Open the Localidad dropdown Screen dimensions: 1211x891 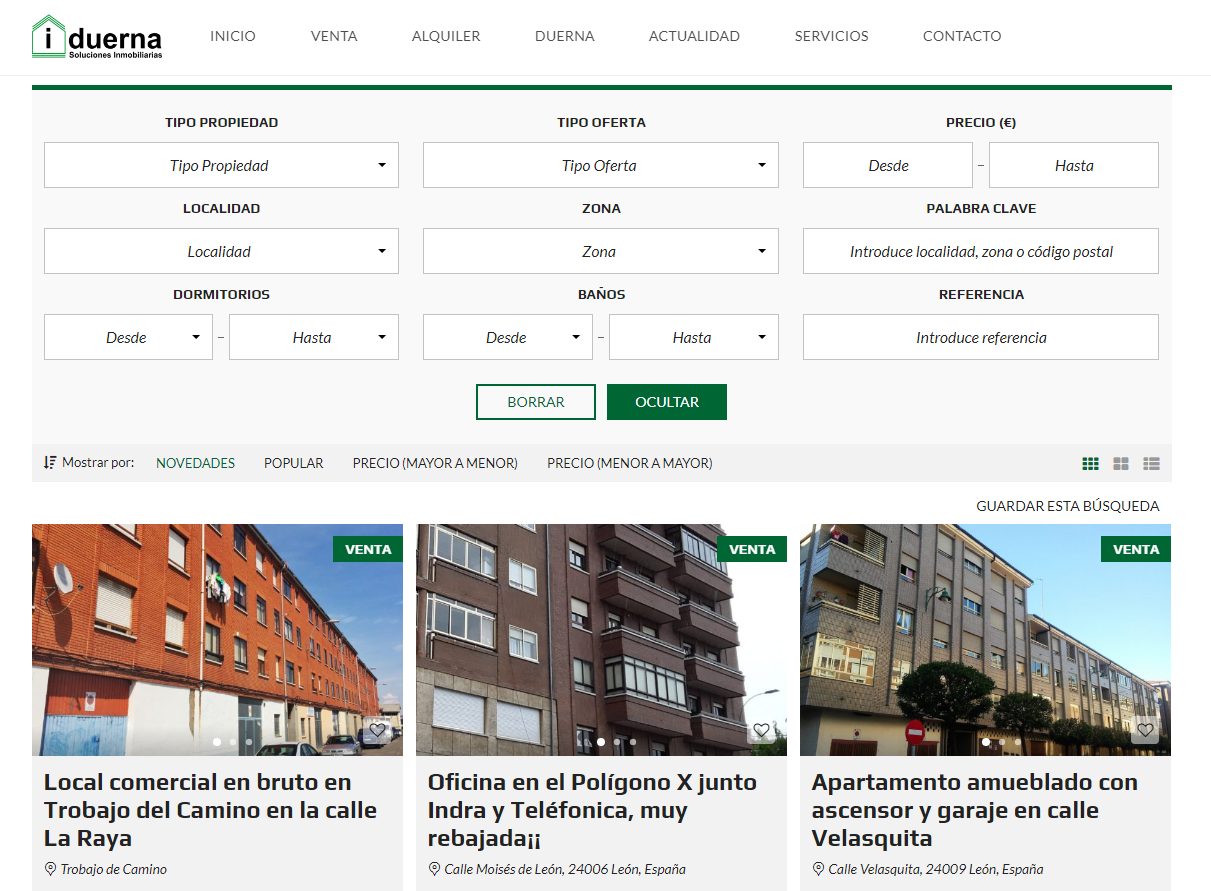click(x=221, y=252)
